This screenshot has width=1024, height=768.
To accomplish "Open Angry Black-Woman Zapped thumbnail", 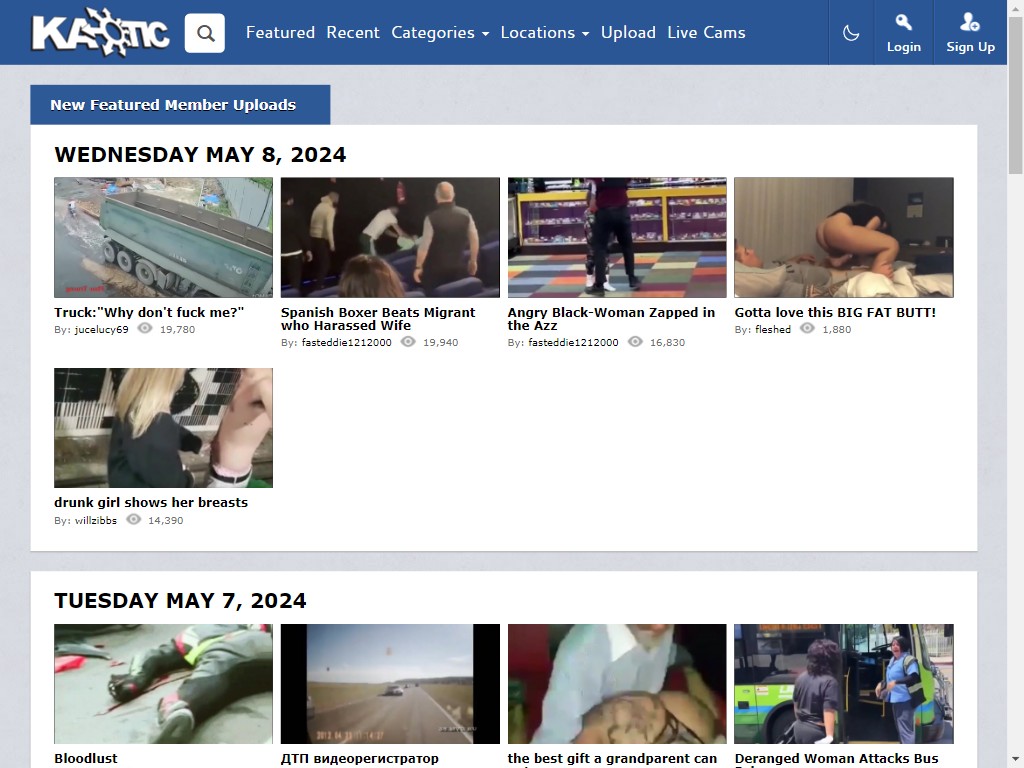I will pos(617,237).
